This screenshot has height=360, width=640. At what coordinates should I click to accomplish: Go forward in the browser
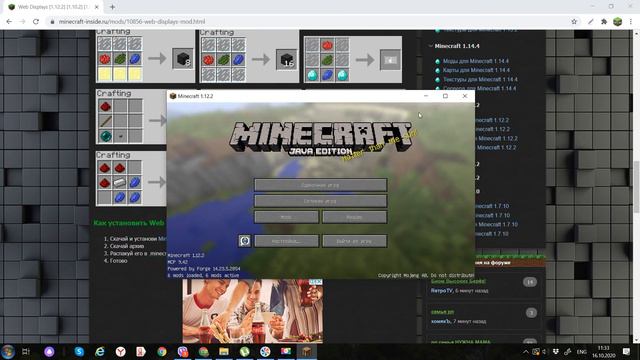(x=22, y=22)
